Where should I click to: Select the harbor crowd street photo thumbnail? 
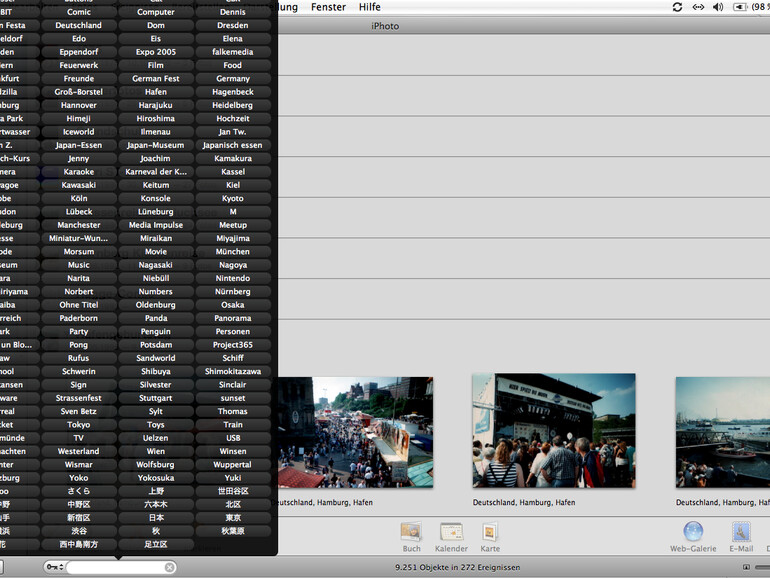pos(352,432)
